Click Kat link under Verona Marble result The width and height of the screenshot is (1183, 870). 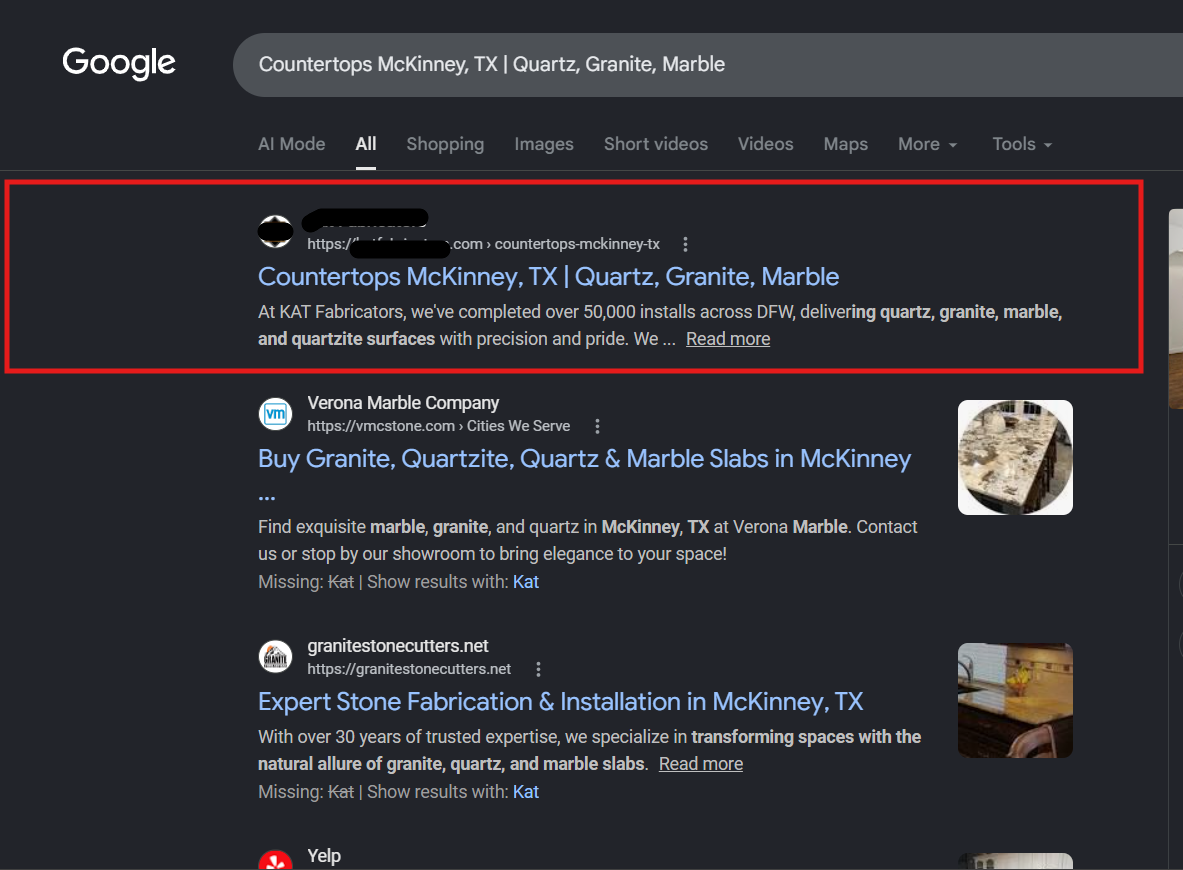[526, 583]
